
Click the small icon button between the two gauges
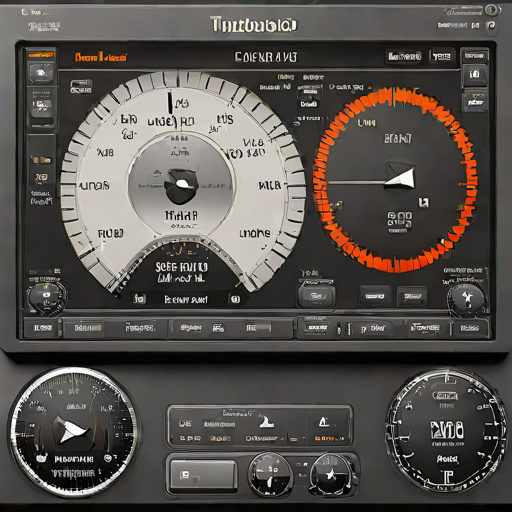(x=309, y=97)
